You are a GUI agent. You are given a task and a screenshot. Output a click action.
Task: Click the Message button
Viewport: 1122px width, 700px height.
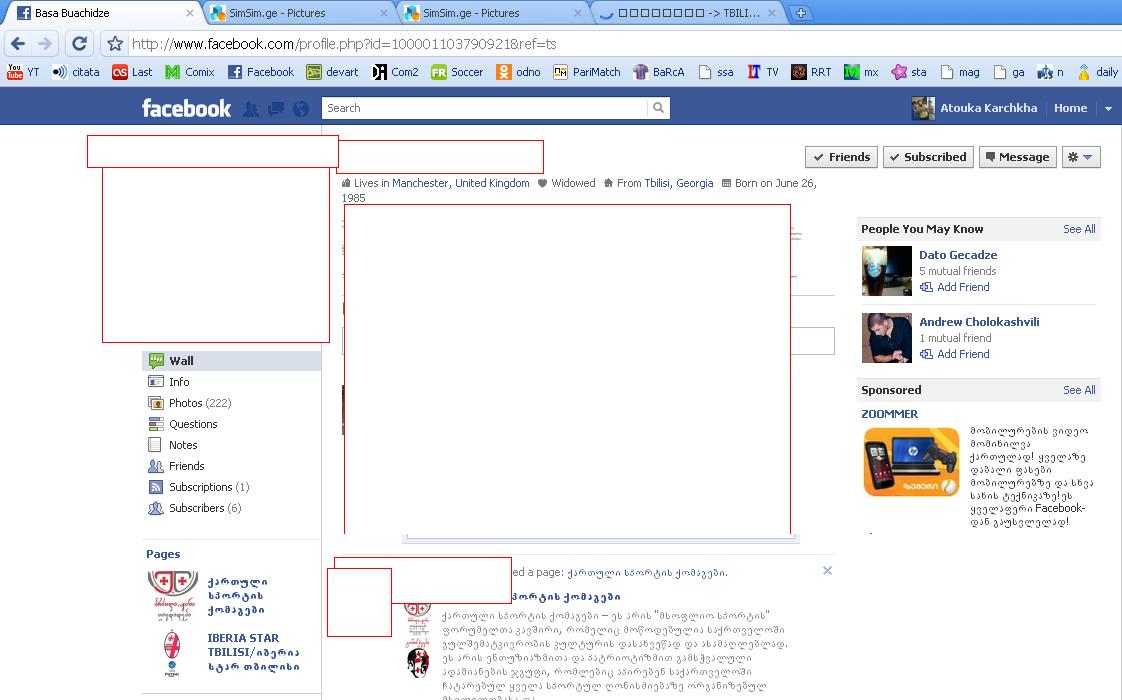tap(1017, 157)
